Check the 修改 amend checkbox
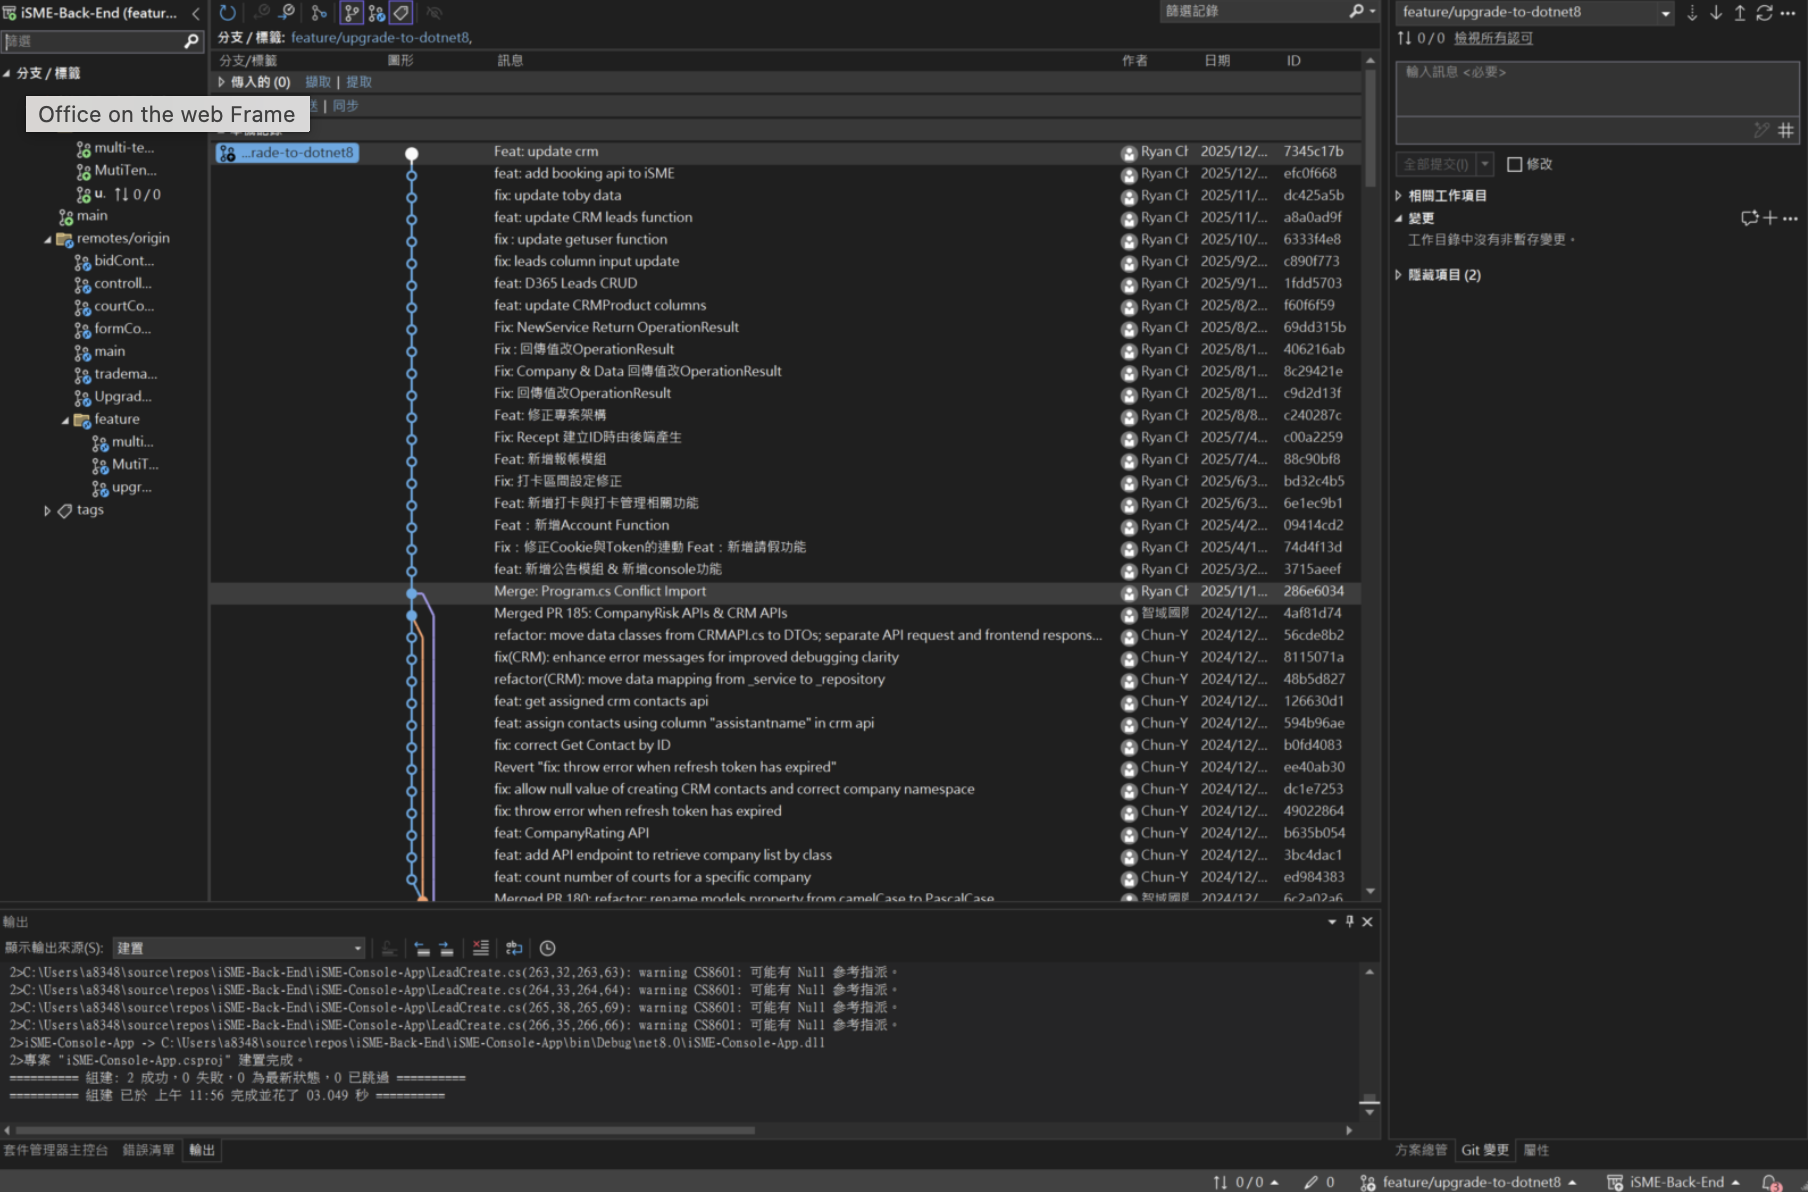The image size is (1808, 1192). coord(1515,164)
